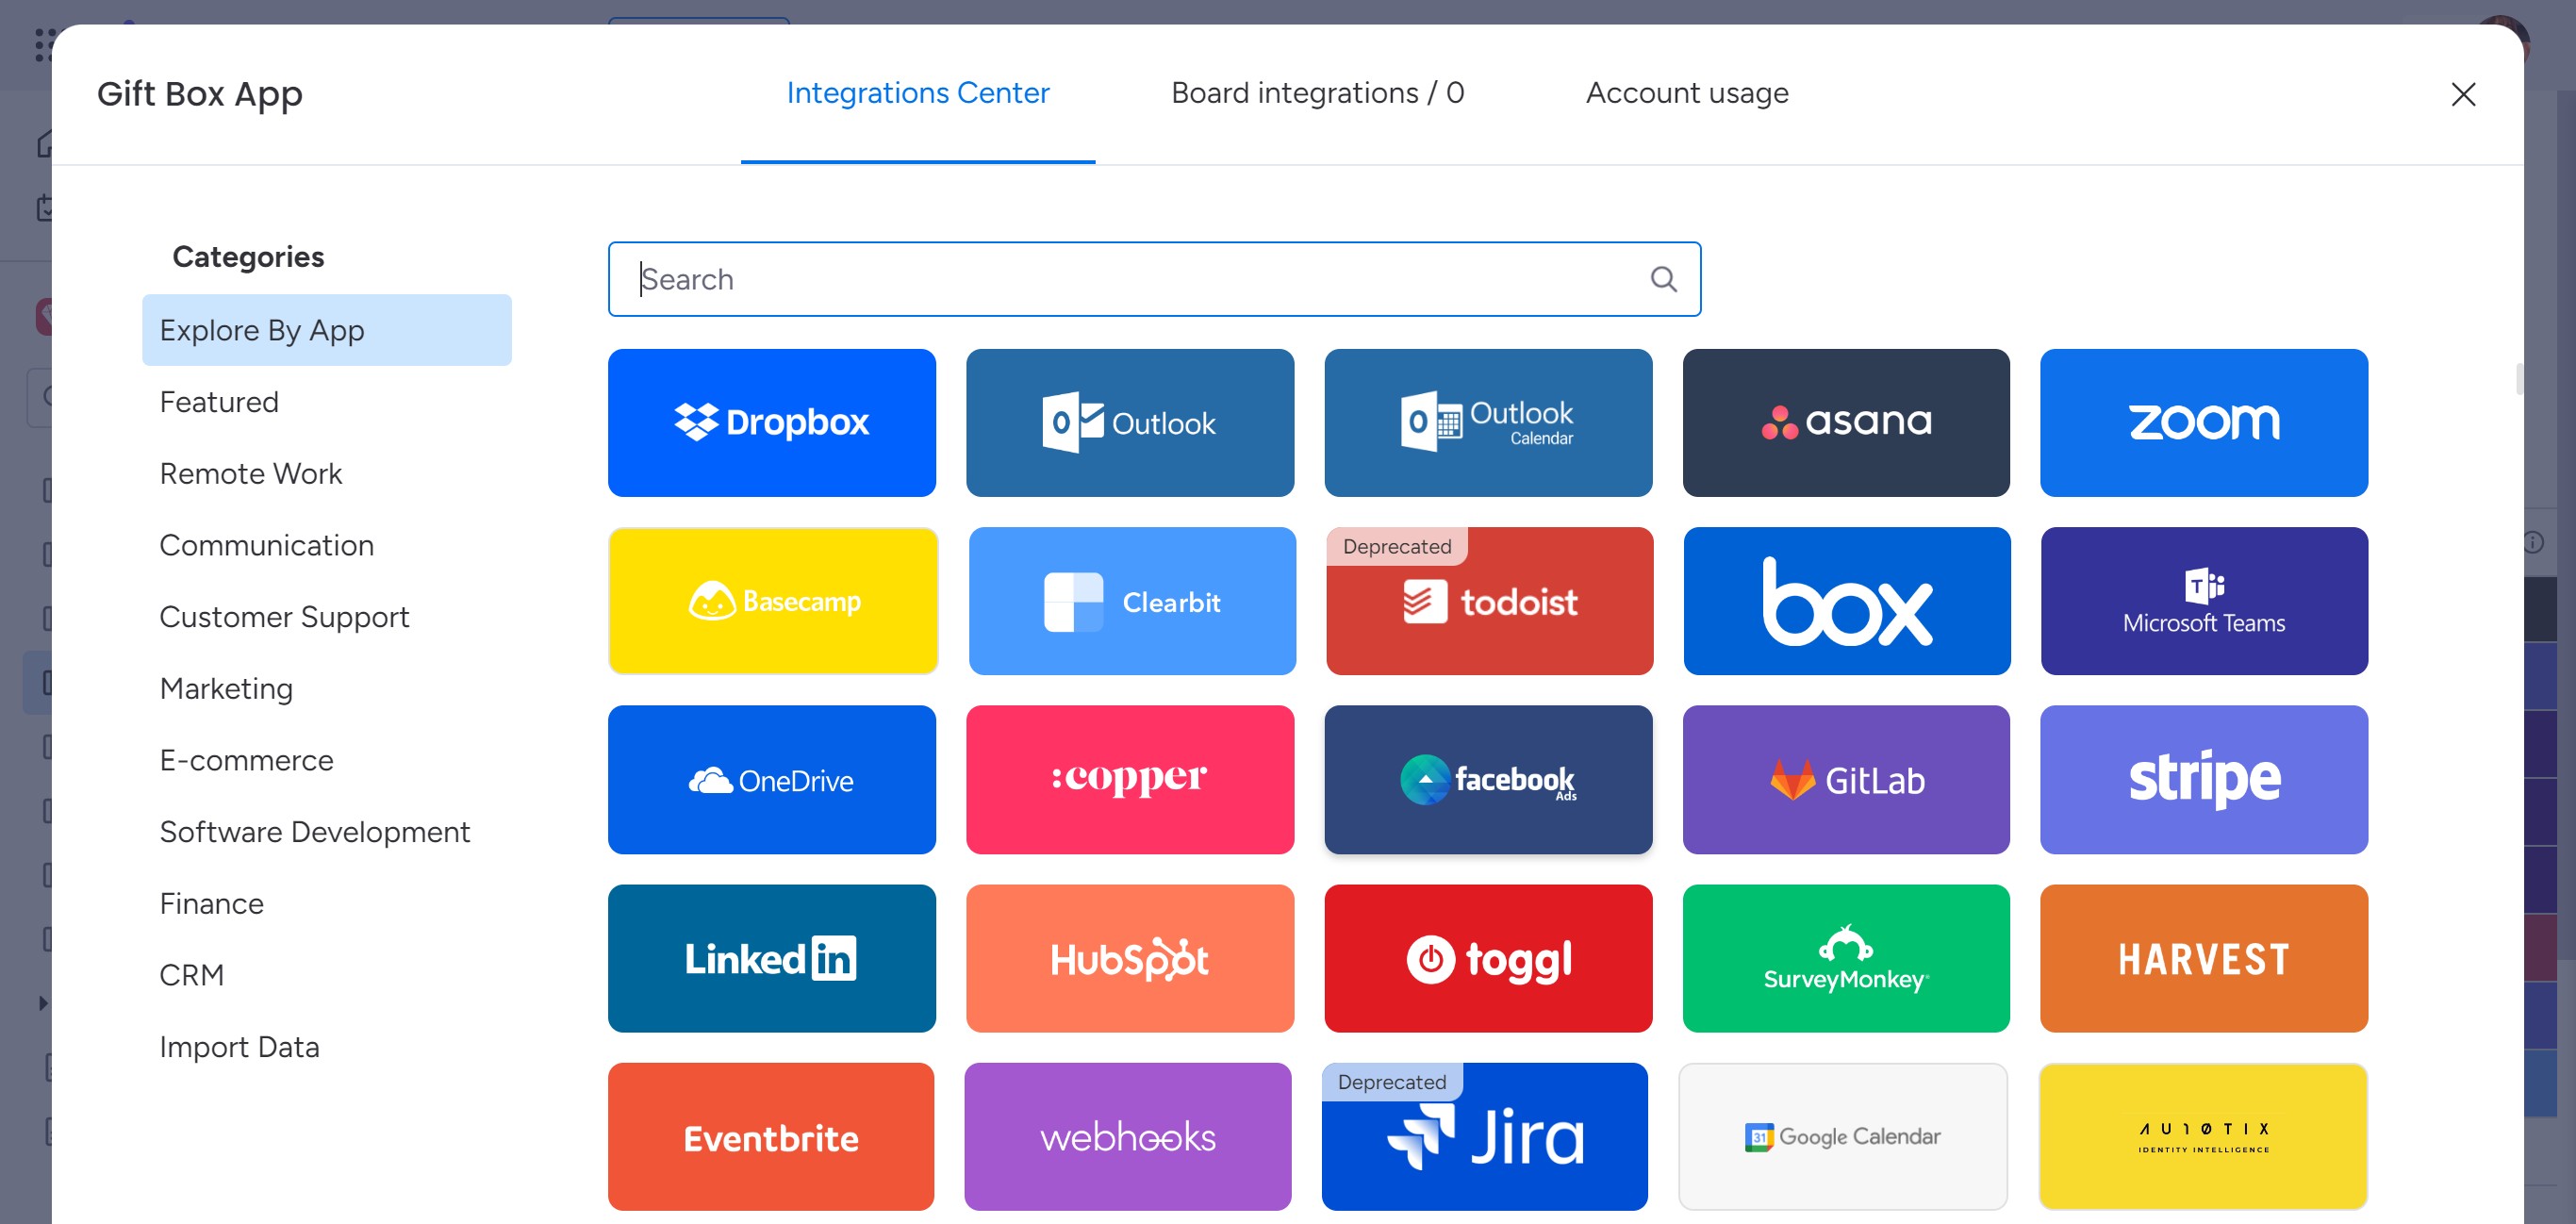
Task: Show the Import Data category
Action: point(239,1047)
